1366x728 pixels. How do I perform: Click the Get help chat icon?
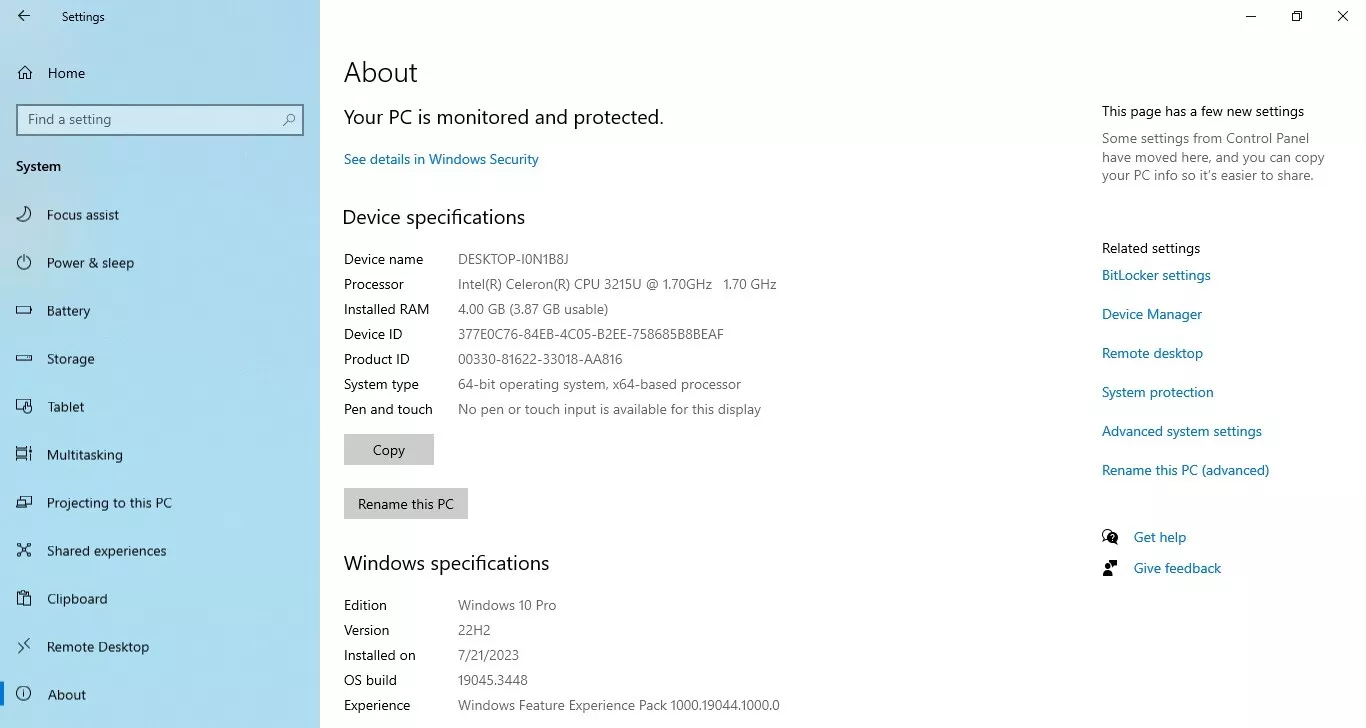tap(1110, 537)
